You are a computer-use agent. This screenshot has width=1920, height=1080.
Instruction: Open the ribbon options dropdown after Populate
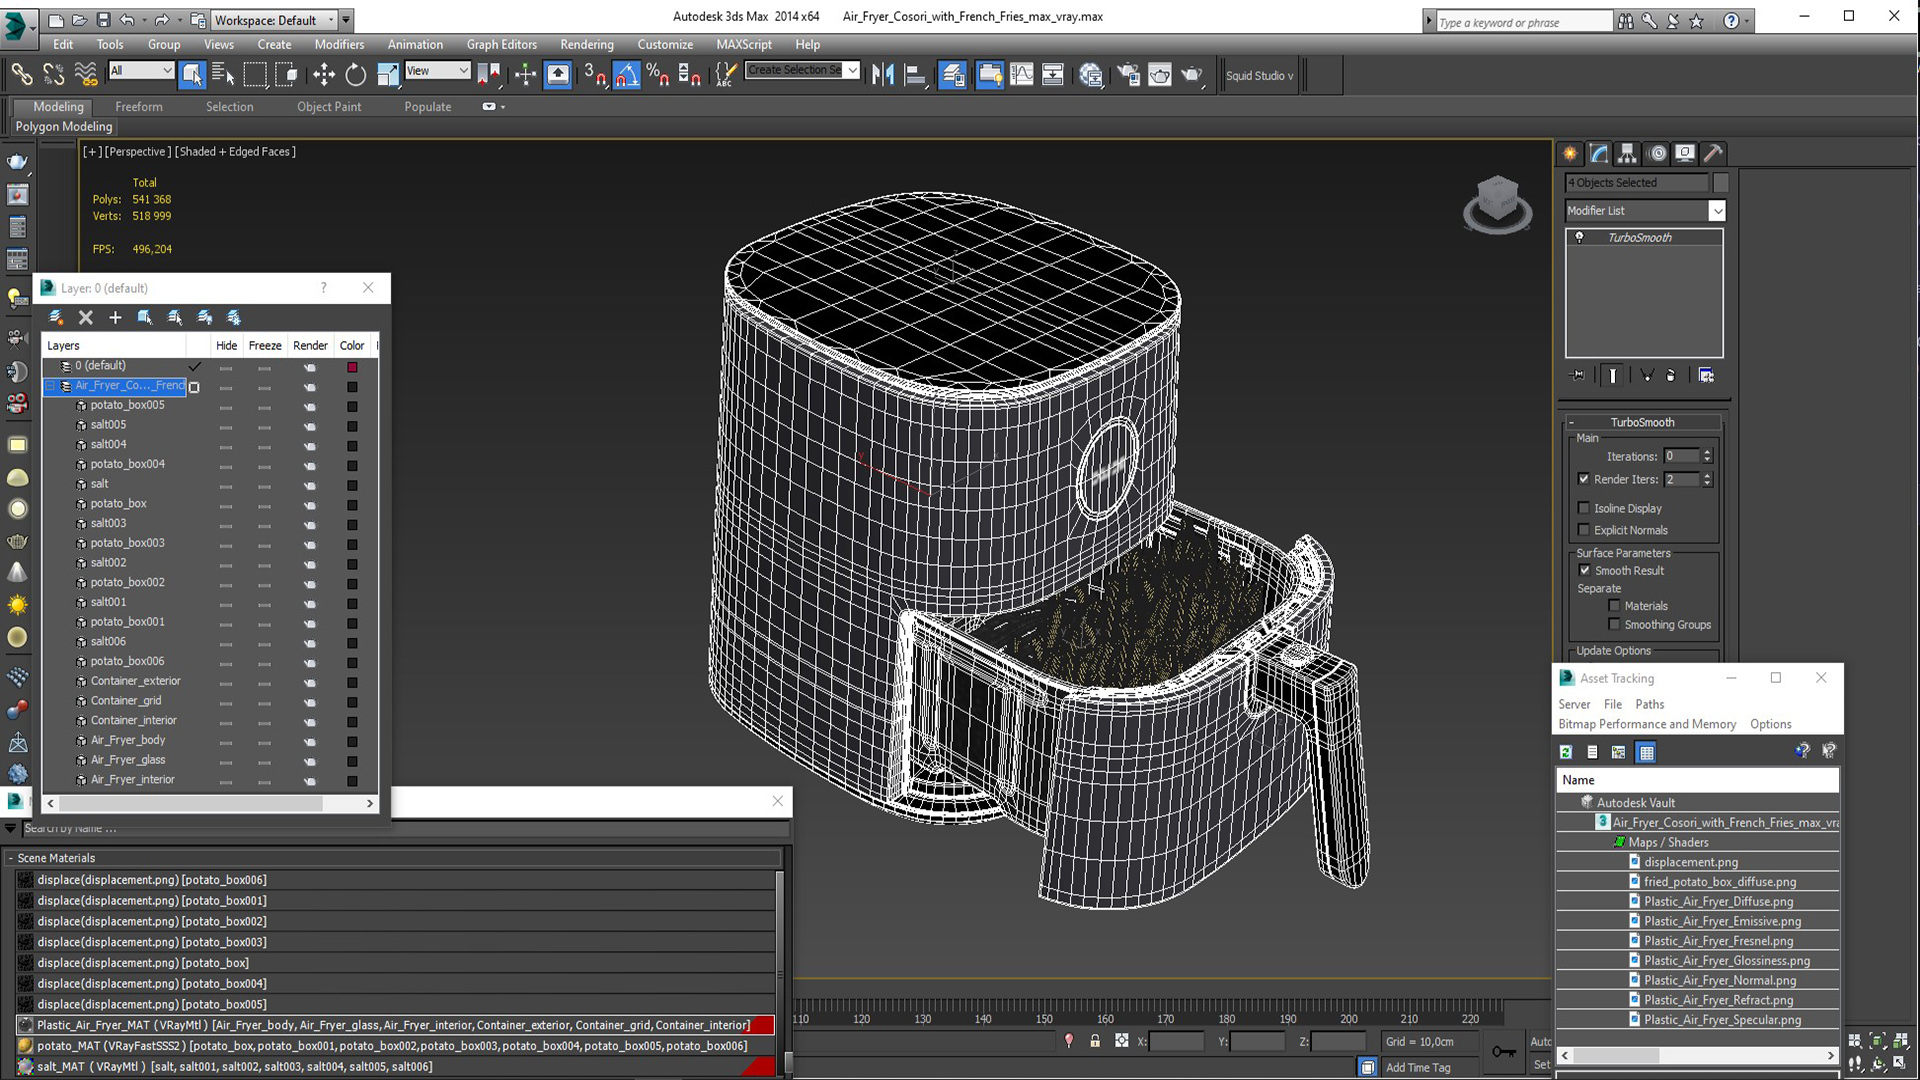click(x=493, y=106)
